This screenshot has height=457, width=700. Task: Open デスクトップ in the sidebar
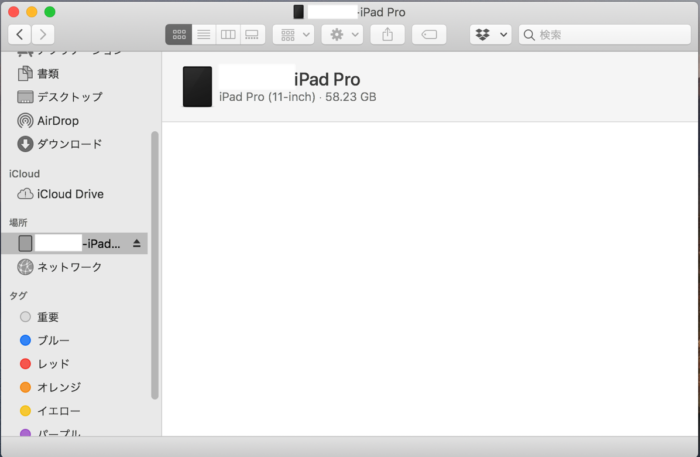[75, 97]
